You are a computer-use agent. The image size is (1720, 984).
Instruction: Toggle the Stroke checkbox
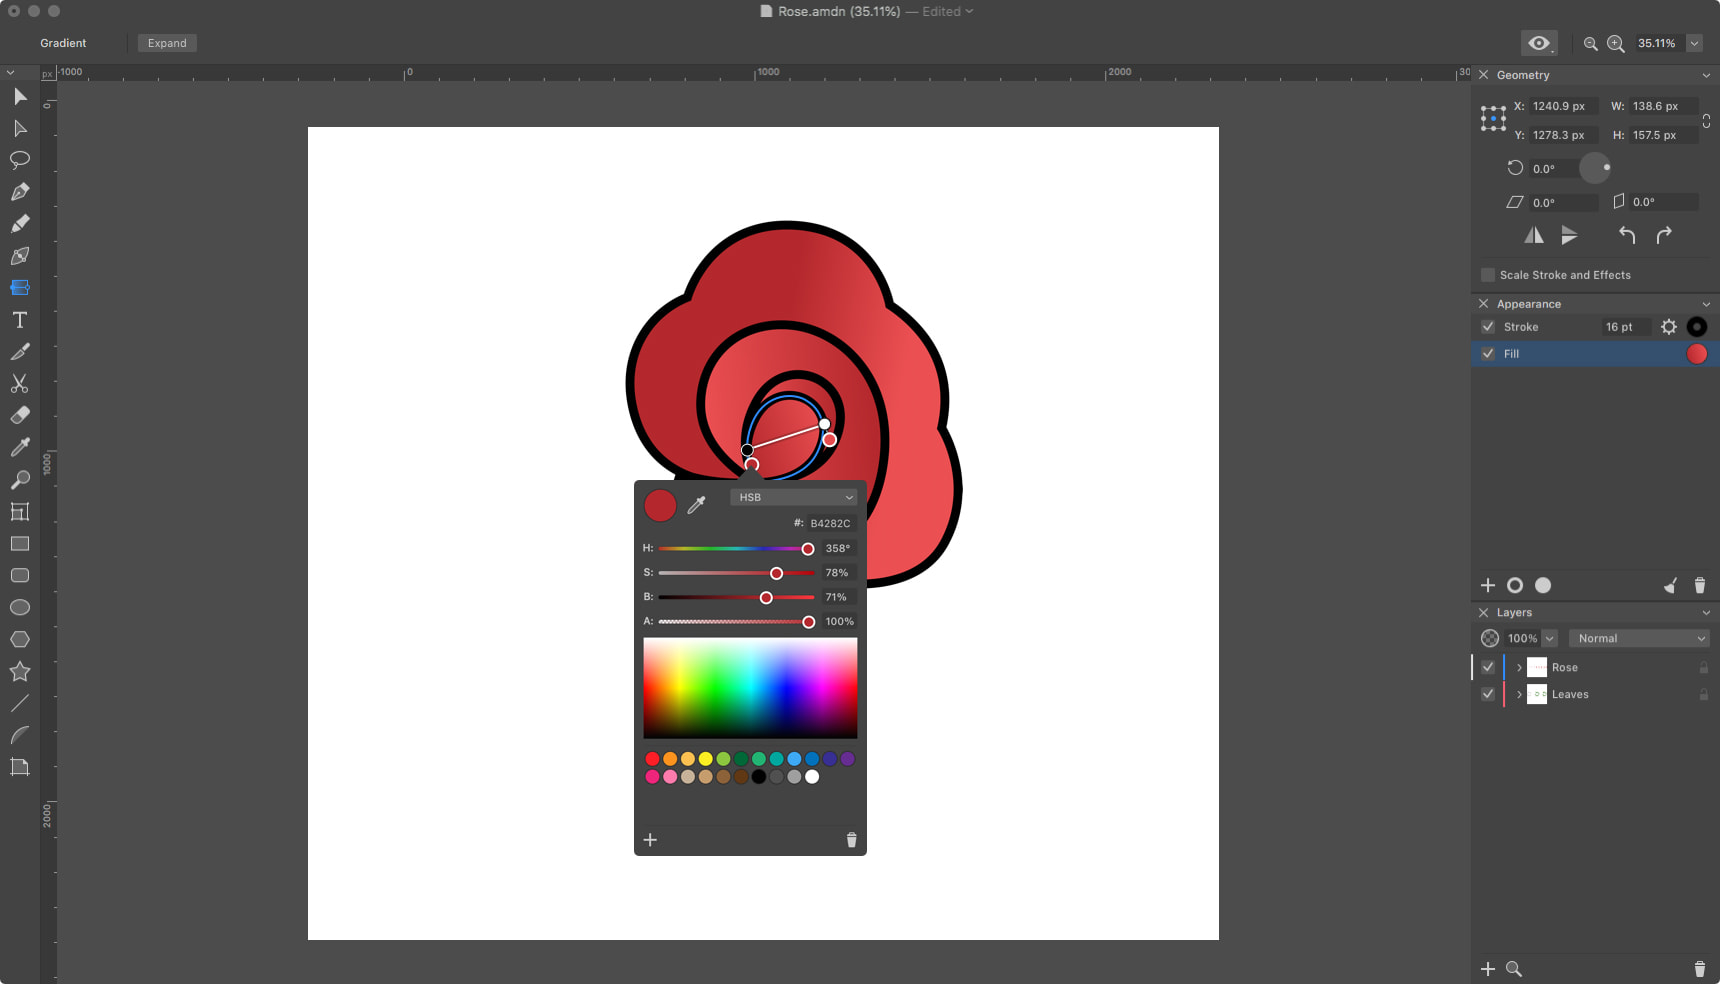point(1488,327)
